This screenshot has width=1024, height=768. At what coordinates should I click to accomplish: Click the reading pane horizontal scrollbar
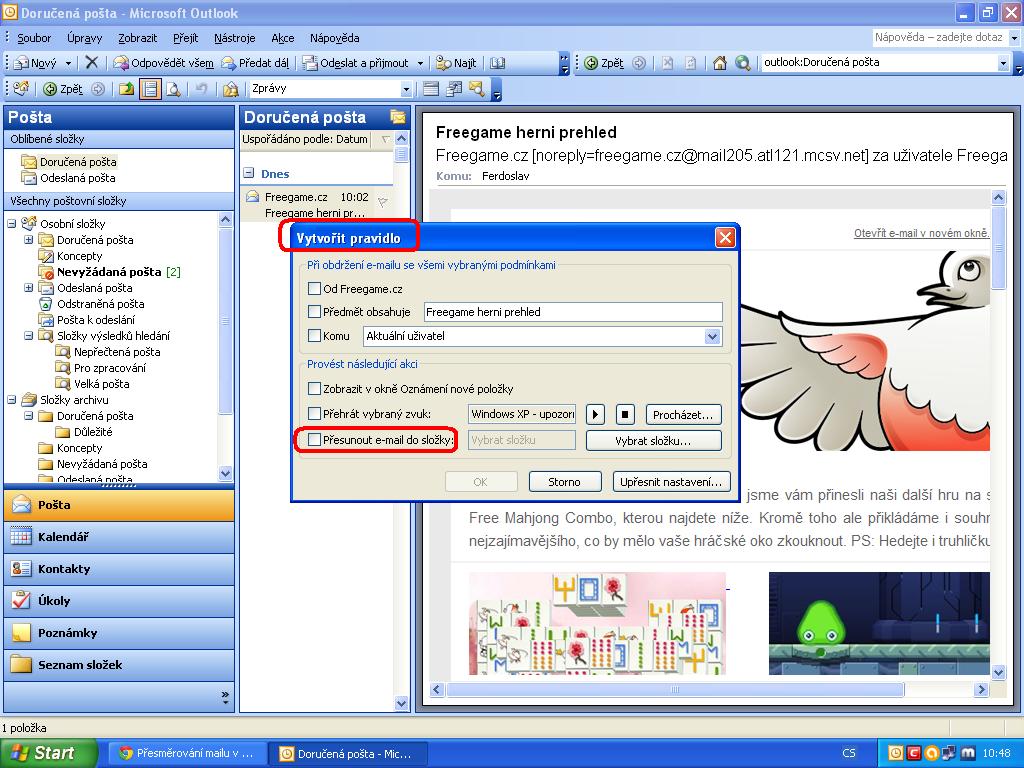pos(675,689)
